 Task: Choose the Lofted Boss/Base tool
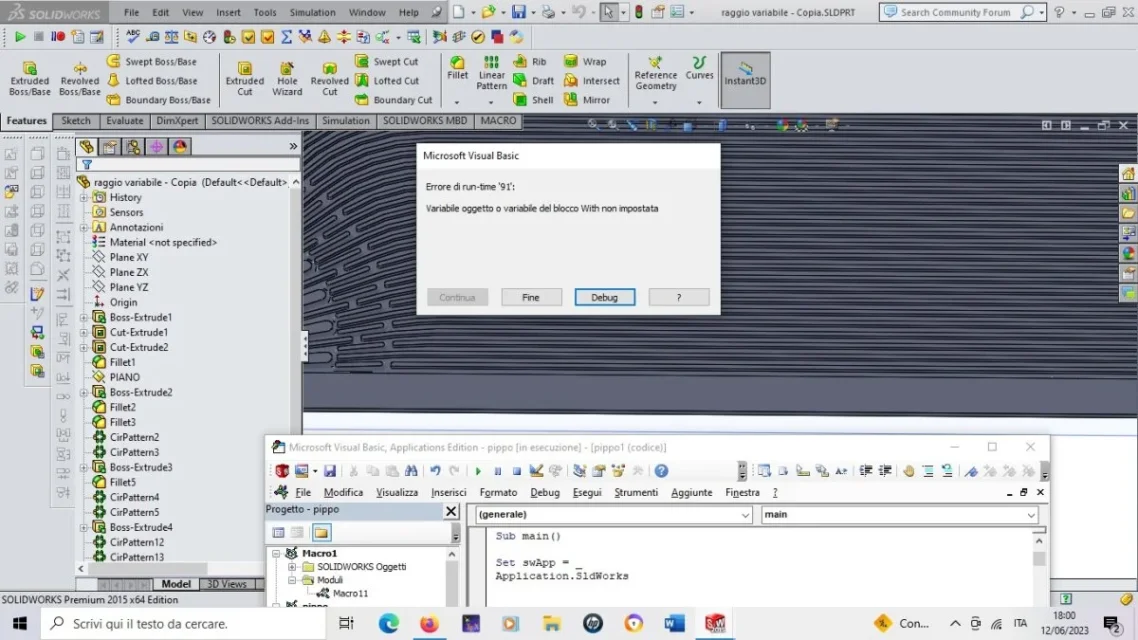pos(152,81)
